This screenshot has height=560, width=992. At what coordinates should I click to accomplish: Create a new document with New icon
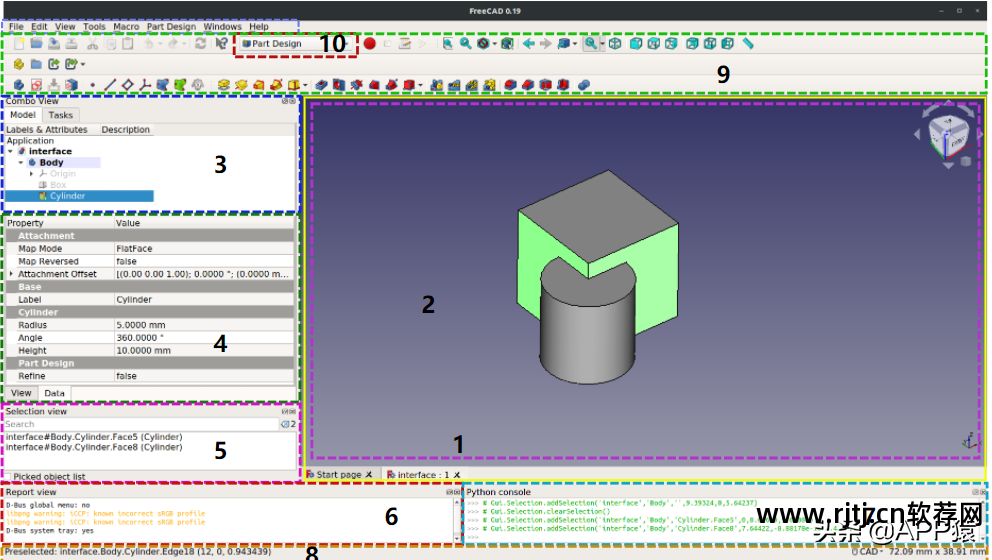coord(19,44)
